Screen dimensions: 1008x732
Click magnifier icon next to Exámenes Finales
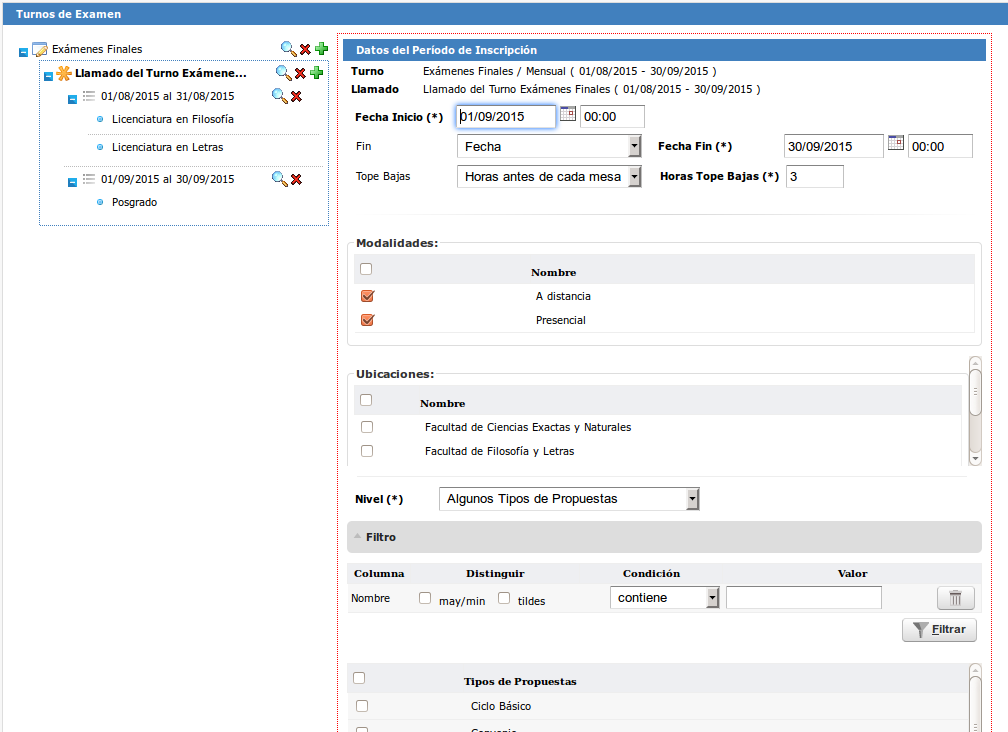(288, 49)
